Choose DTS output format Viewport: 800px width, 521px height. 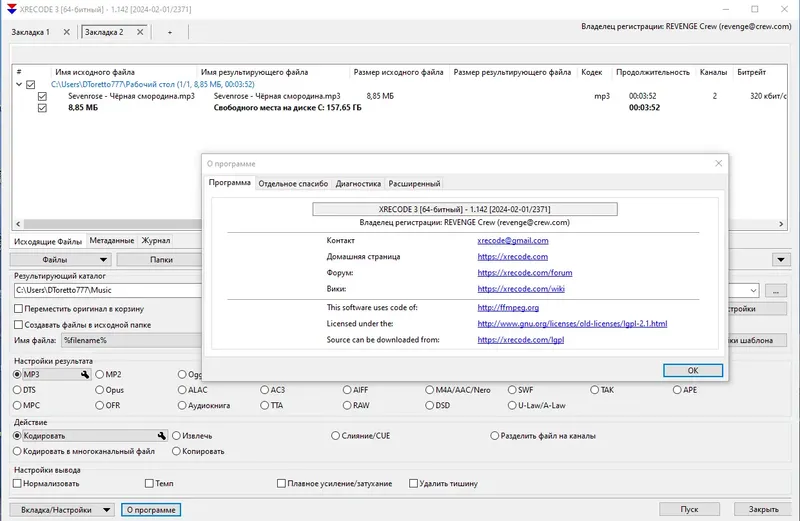pyautogui.click(x=17, y=390)
